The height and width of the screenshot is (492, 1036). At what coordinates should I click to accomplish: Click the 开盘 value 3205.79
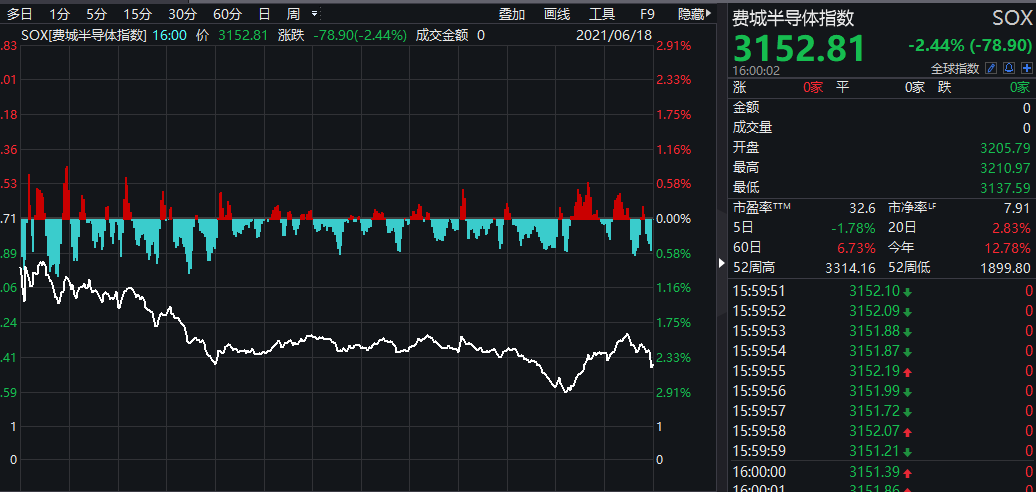[x=1006, y=148]
